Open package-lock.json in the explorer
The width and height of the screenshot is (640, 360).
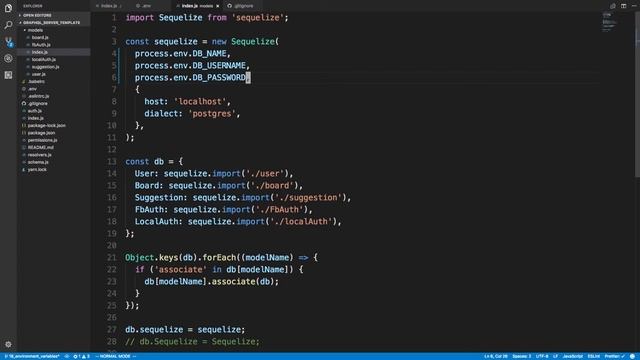coord(46,125)
